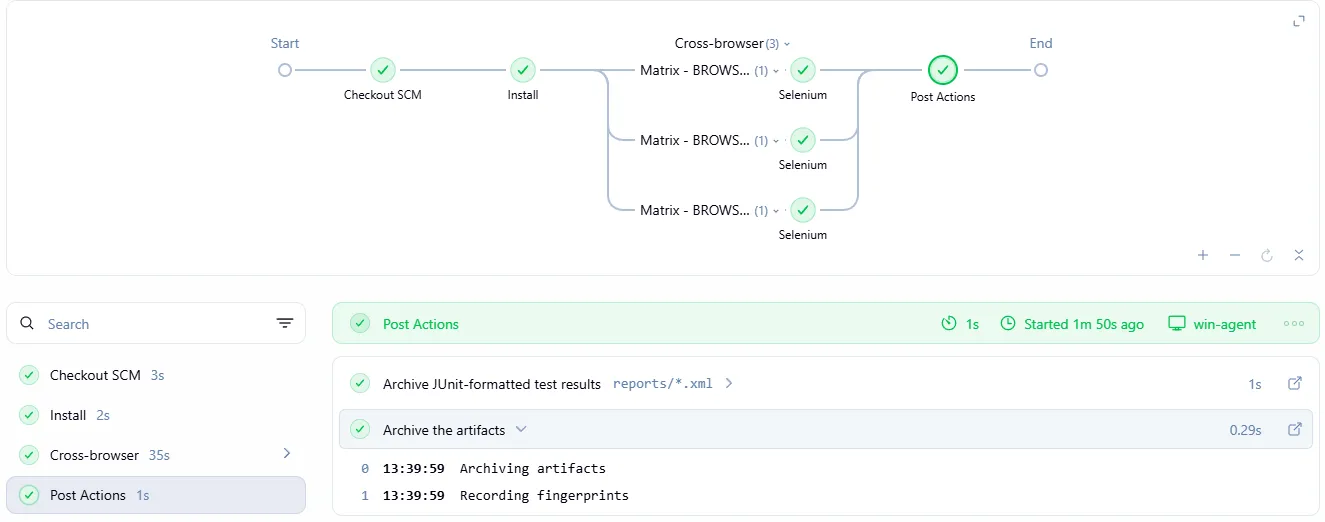The image size is (1325, 522).
Task: Select the Install graph node
Action: tap(523, 70)
